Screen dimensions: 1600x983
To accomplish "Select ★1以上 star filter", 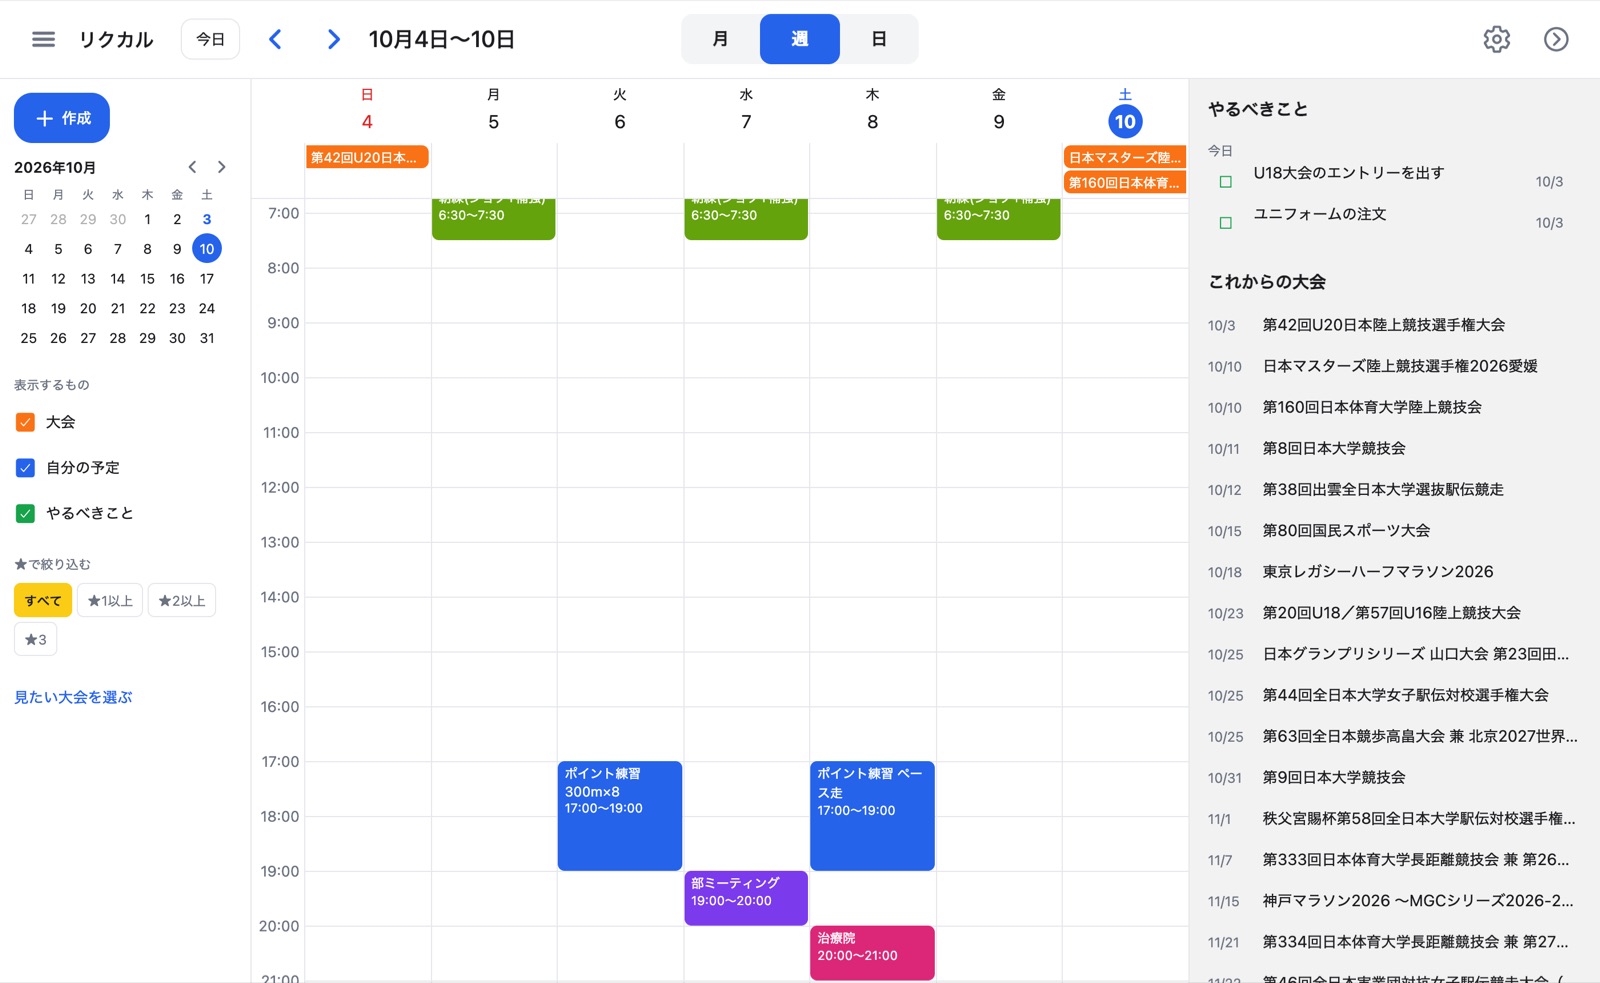I will click(x=110, y=601).
